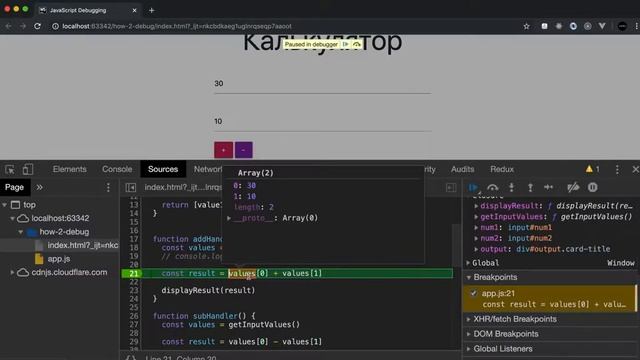
Task: Show more navigator tabs chevron
Action: pos(40,187)
